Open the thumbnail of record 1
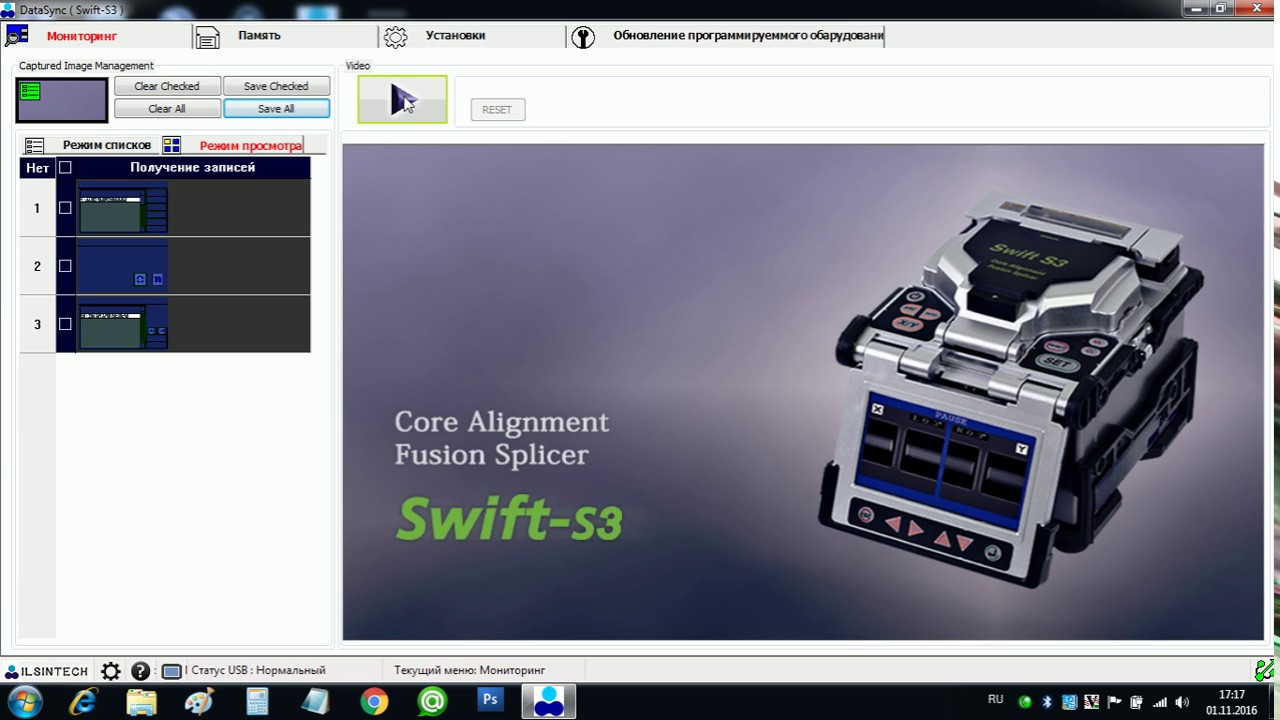 pos(122,209)
